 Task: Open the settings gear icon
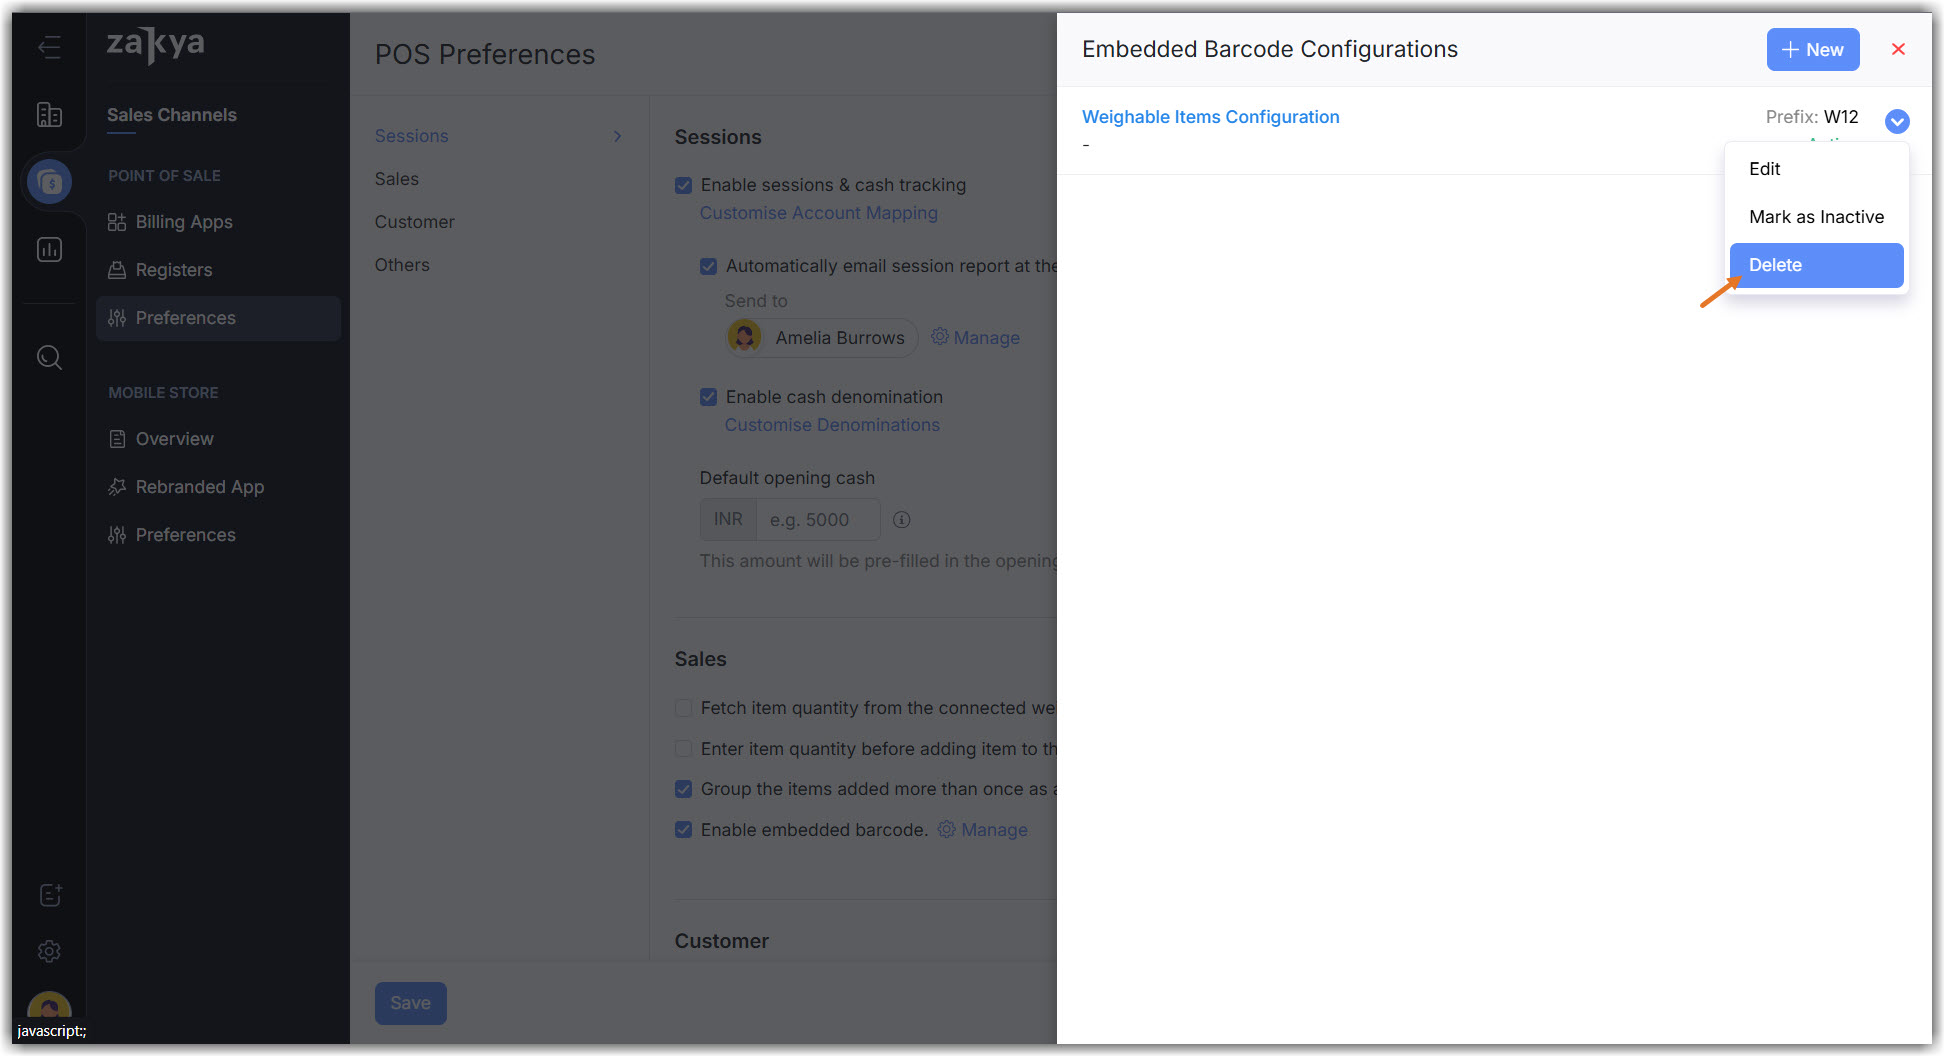pos(49,951)
